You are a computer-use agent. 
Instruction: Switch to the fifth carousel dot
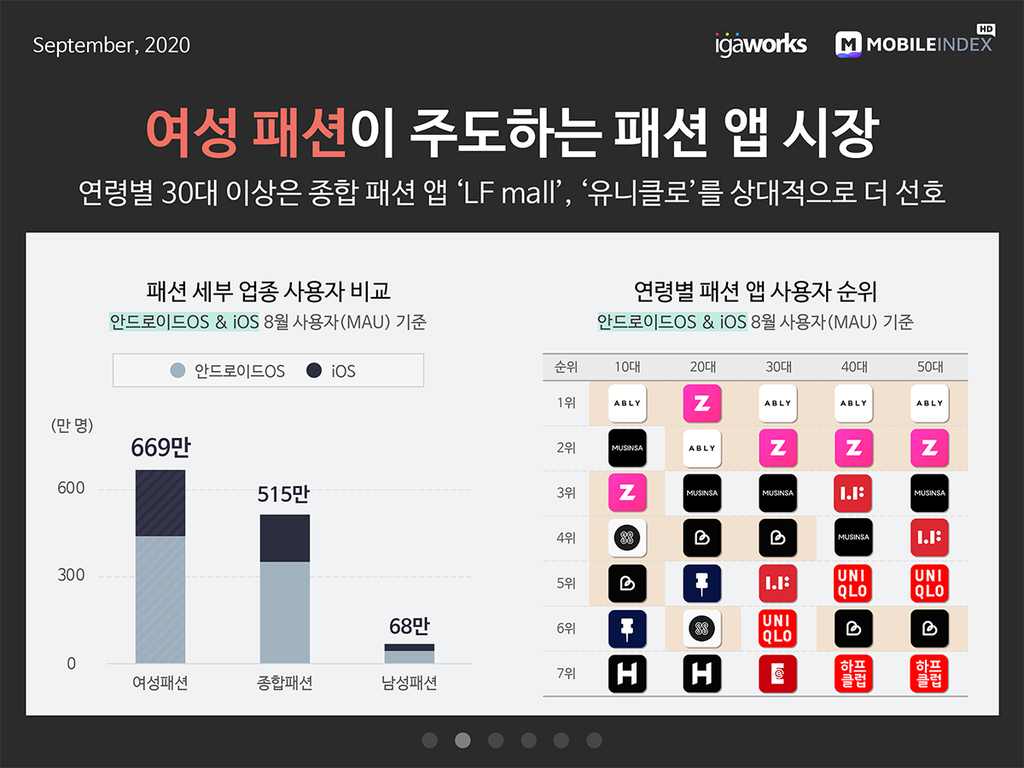[x=561, y=740]
